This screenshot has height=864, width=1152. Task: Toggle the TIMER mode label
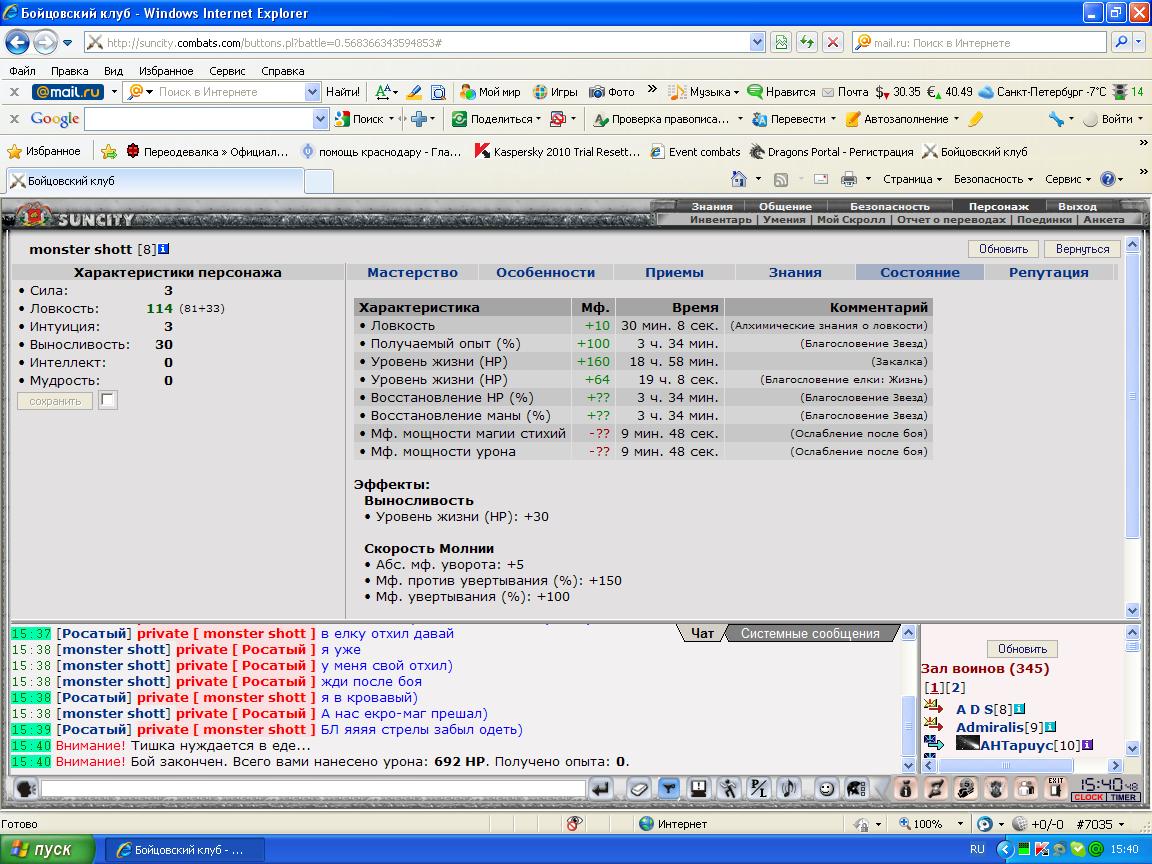1124,797
